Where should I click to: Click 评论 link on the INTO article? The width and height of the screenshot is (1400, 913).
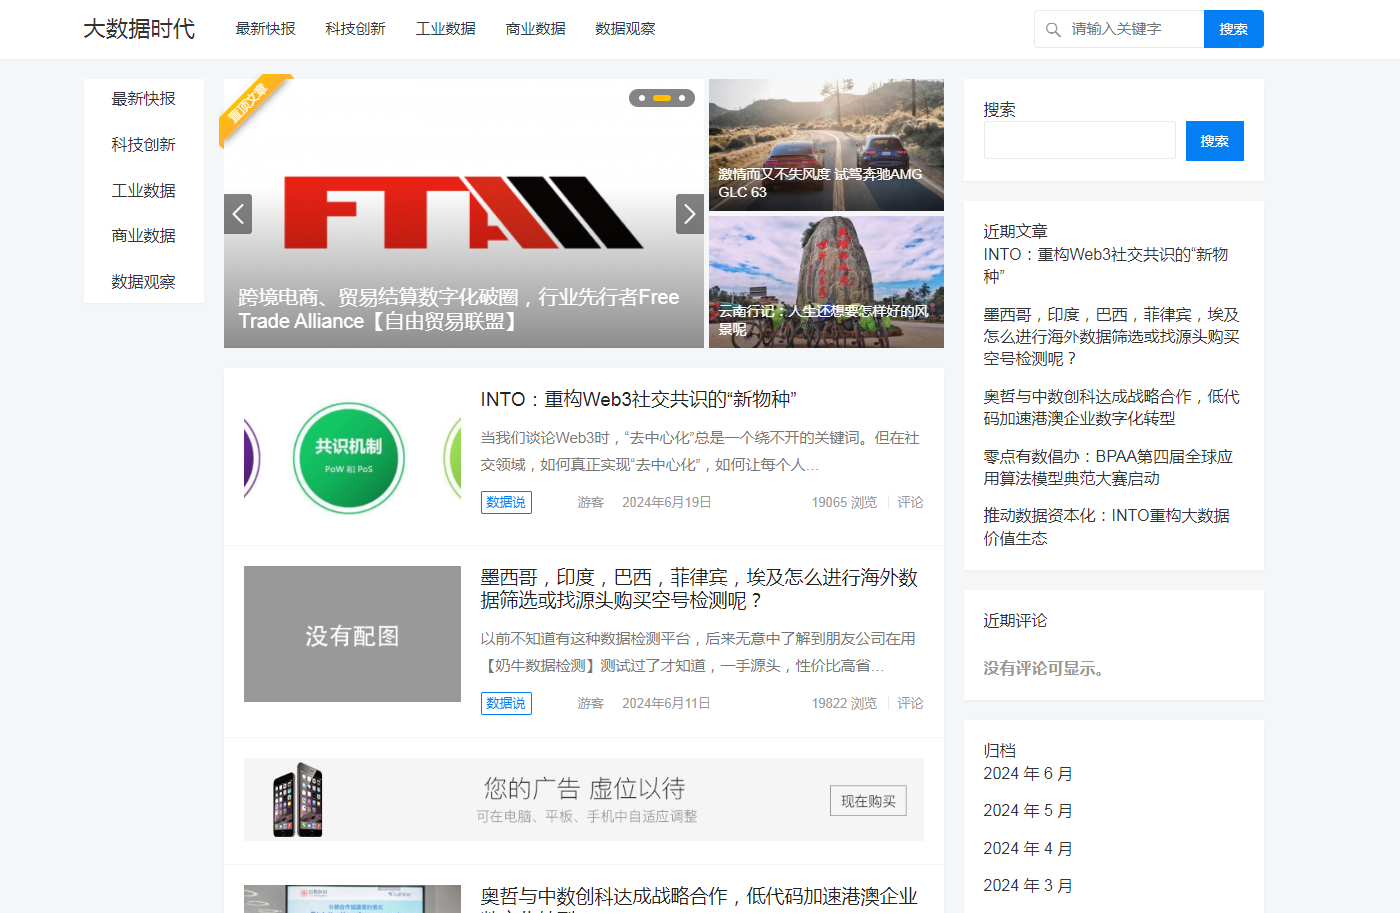click(x=910, y=502)
